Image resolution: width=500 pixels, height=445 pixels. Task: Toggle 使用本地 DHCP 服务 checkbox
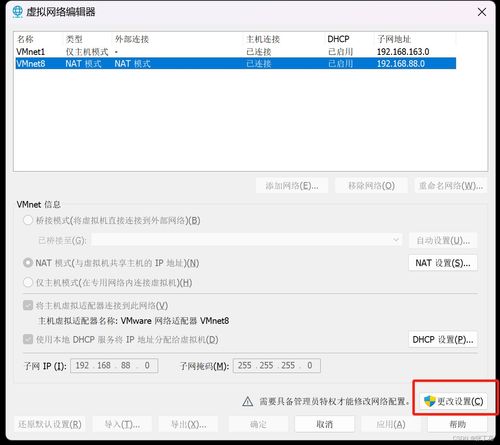(28, 339)
